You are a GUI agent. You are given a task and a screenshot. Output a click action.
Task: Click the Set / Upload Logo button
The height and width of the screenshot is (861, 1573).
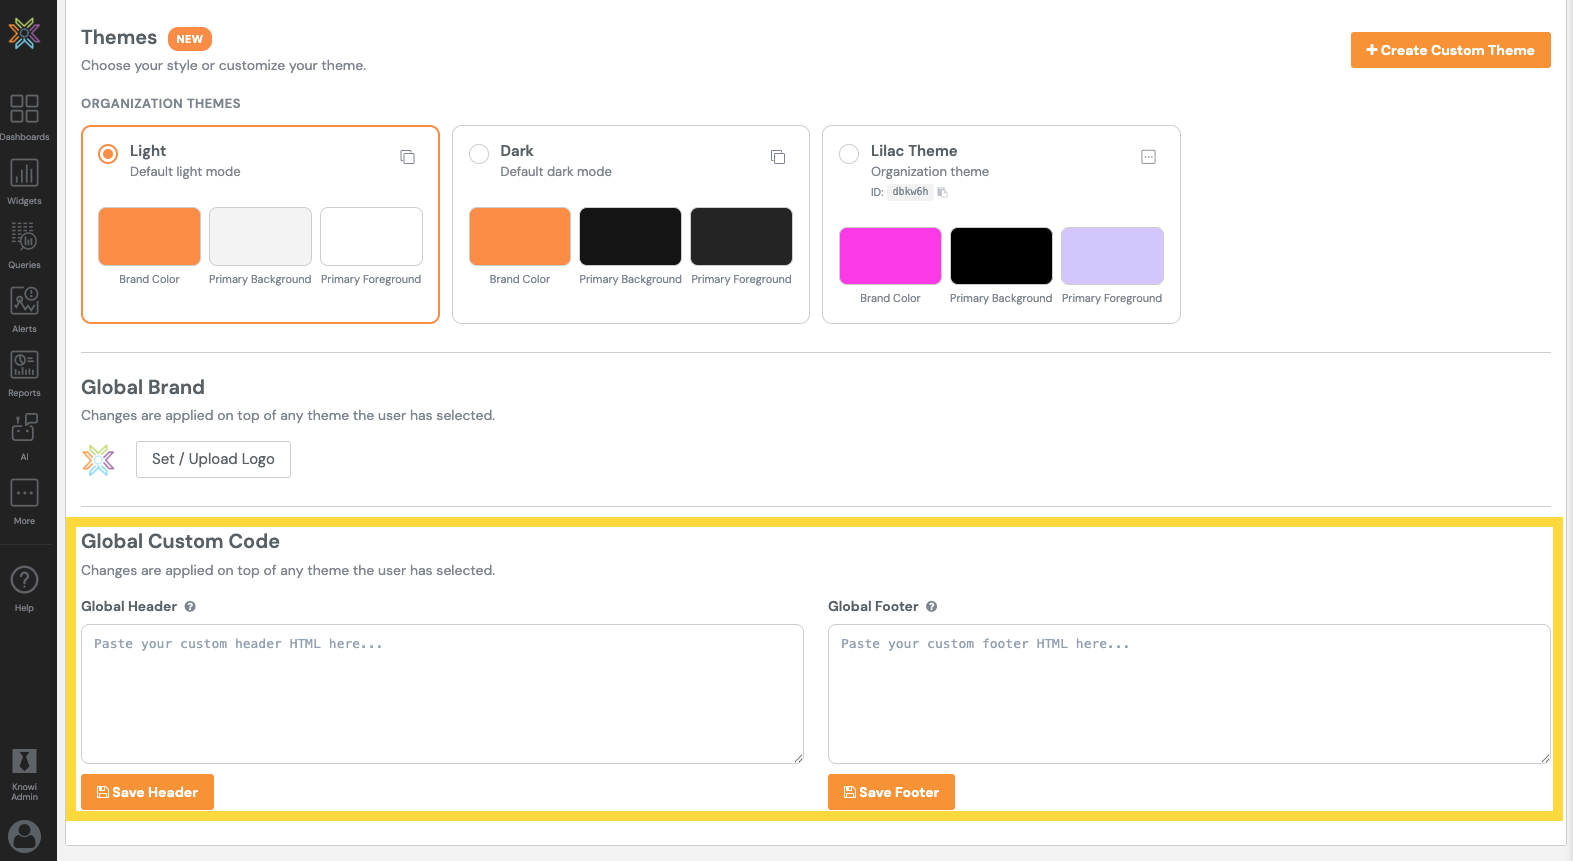213,459
